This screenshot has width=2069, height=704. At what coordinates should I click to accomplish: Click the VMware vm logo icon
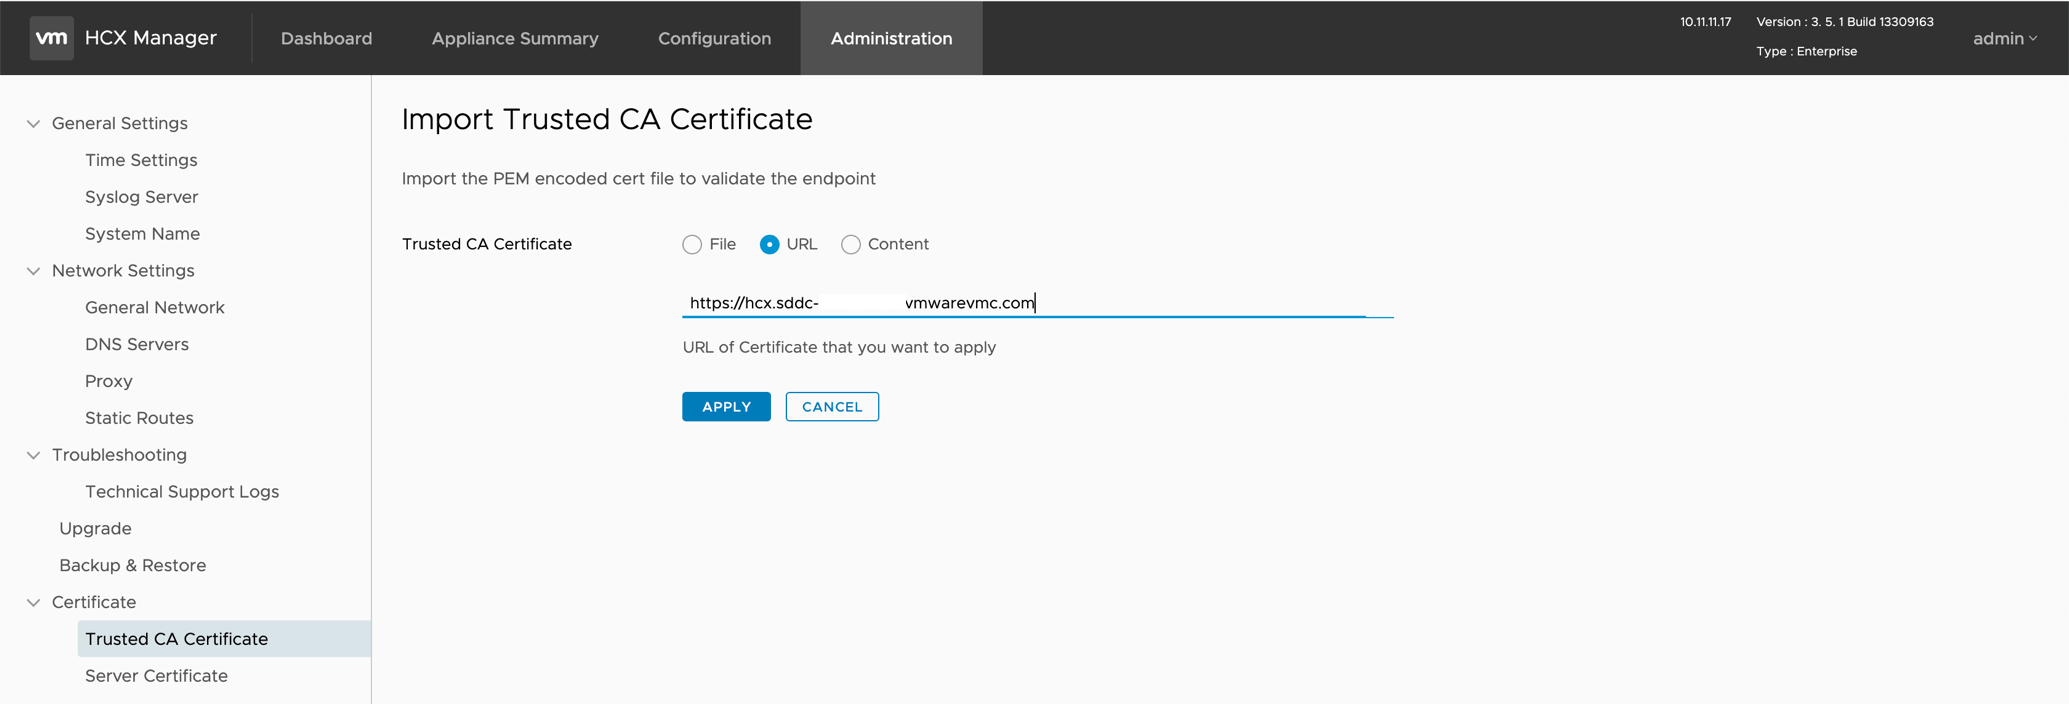(51, 38)
